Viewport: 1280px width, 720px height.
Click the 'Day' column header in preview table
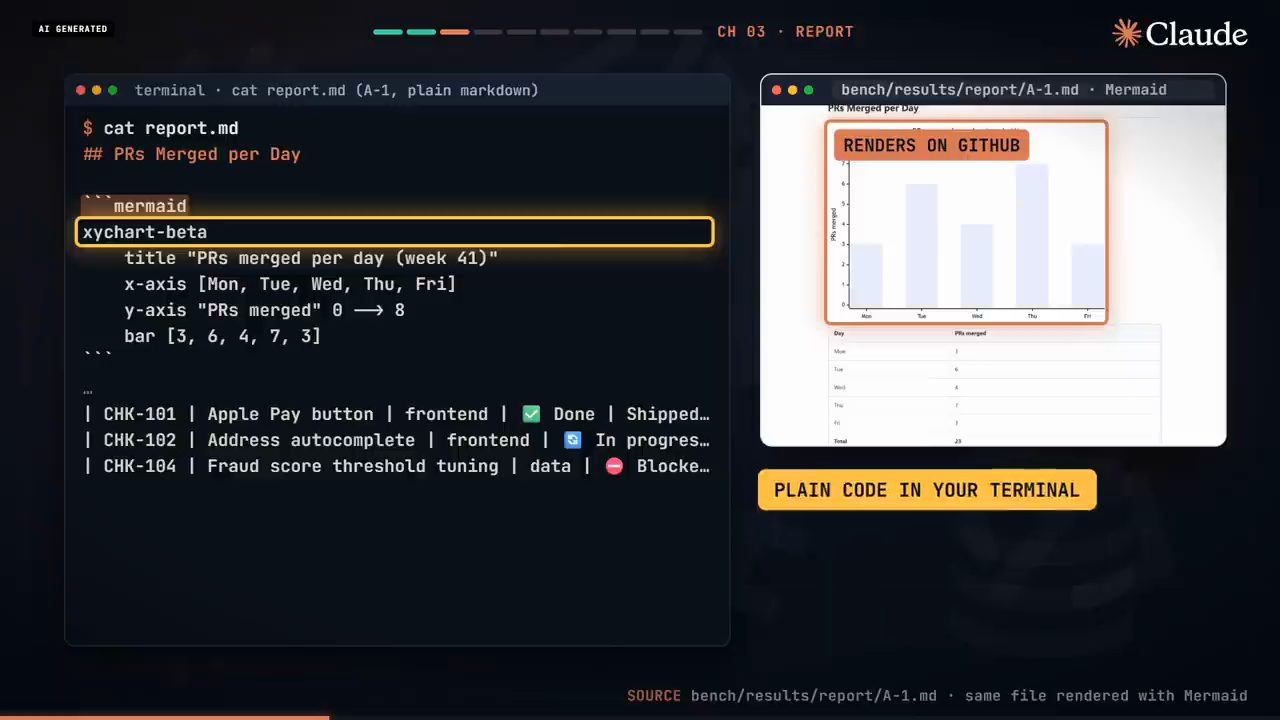coord(839,333)
